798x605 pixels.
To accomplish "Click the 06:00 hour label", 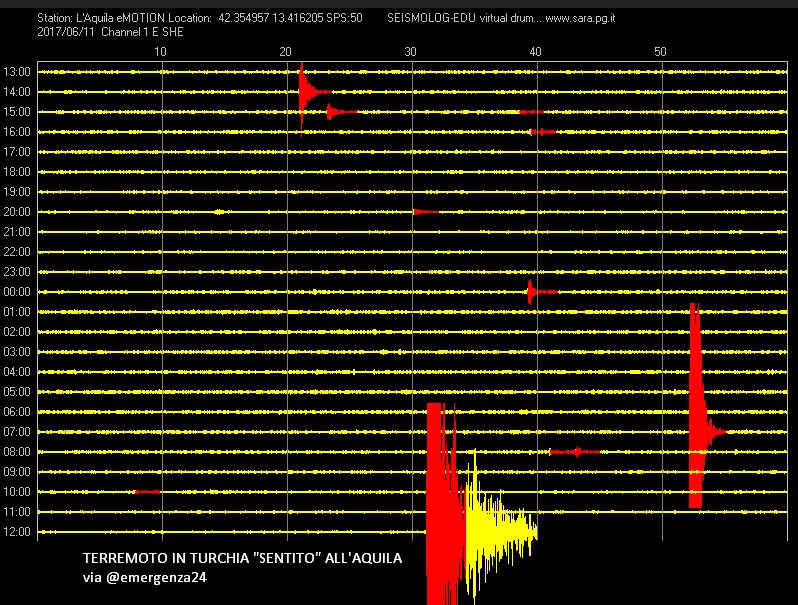I will 17,412.
